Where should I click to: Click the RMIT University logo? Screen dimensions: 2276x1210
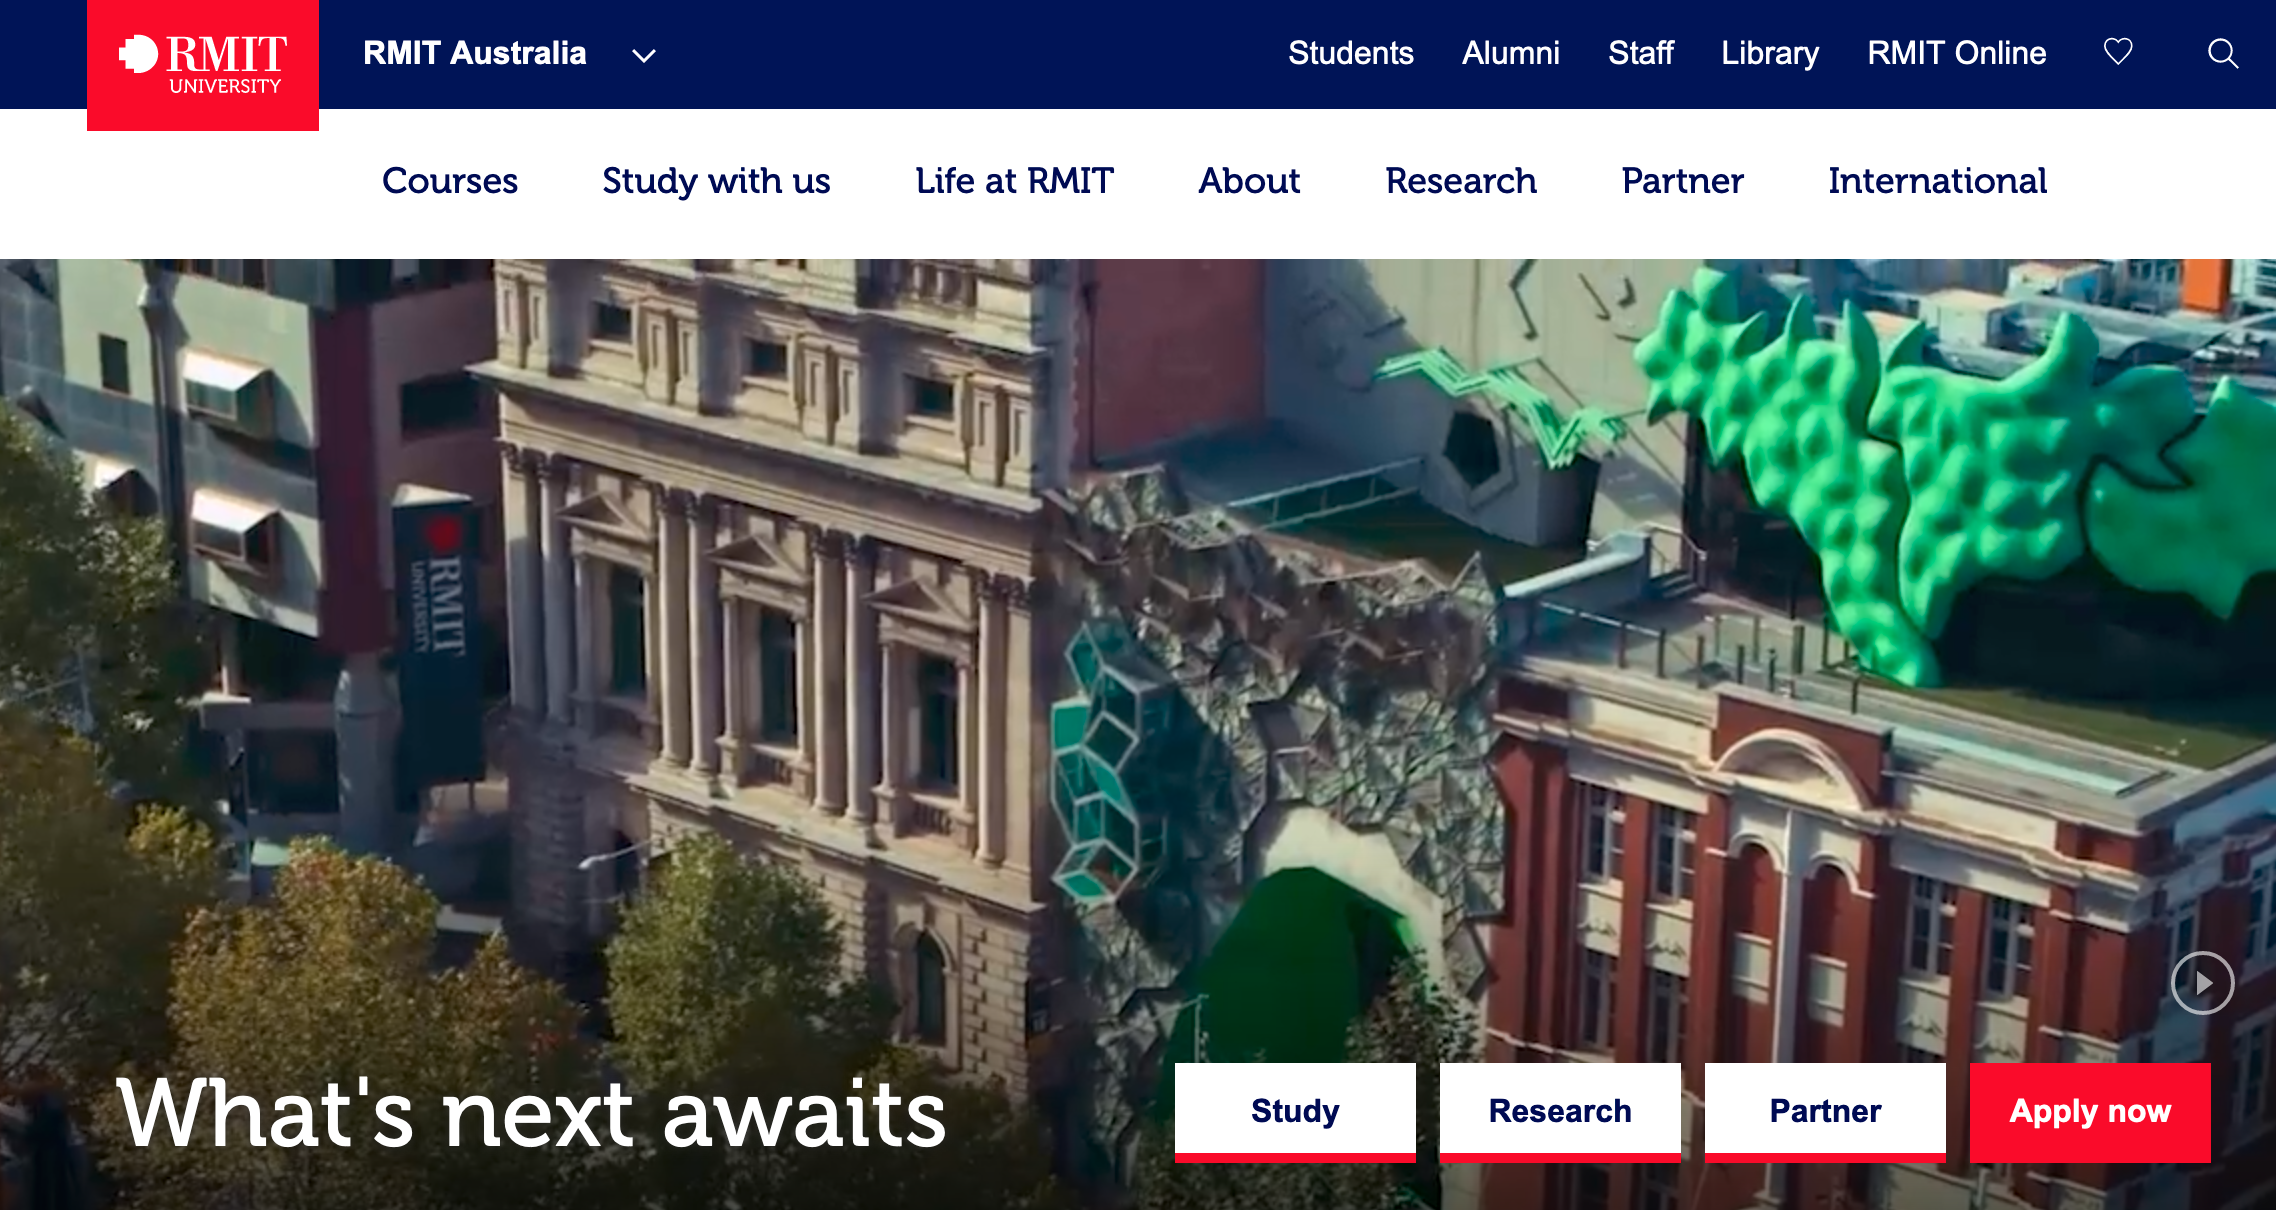(x=203, y=65)
